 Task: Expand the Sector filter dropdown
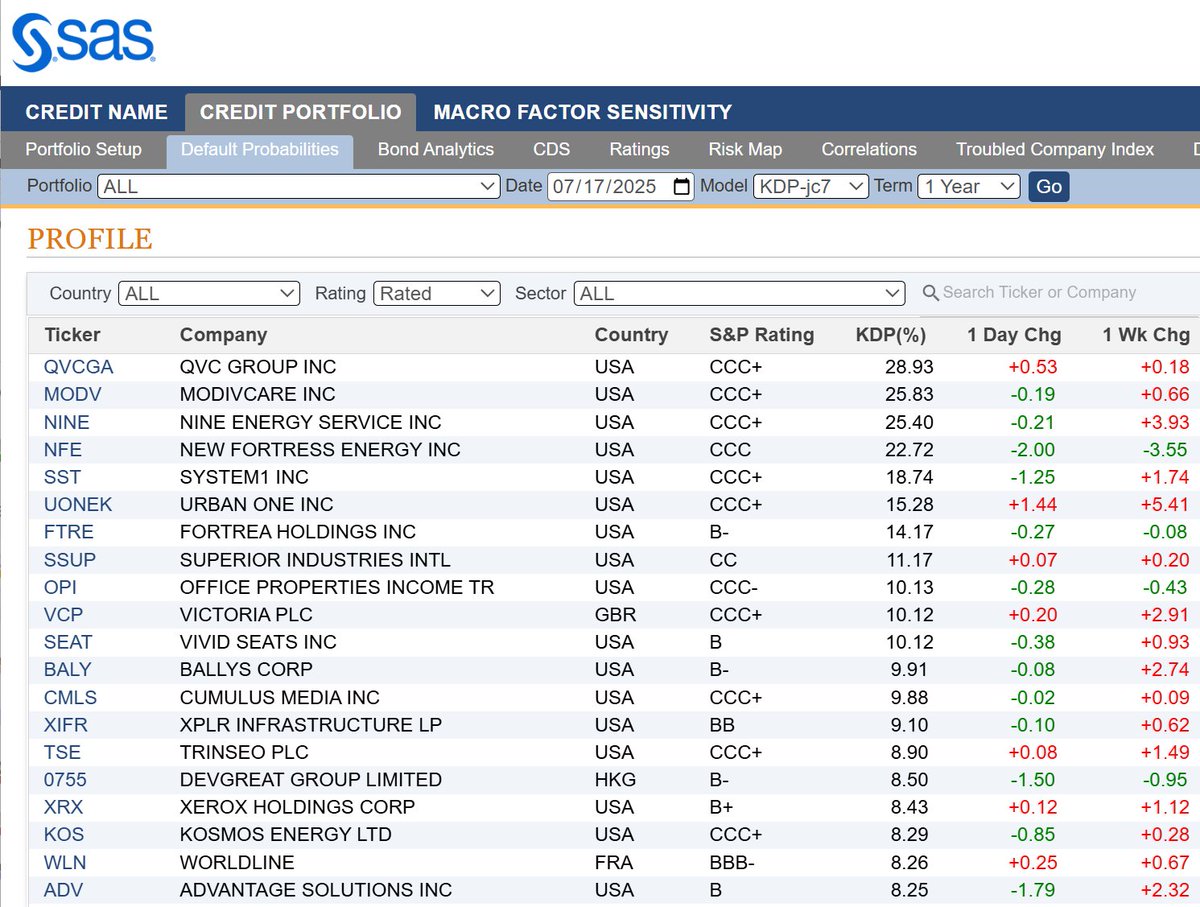[x=739, y=293]
